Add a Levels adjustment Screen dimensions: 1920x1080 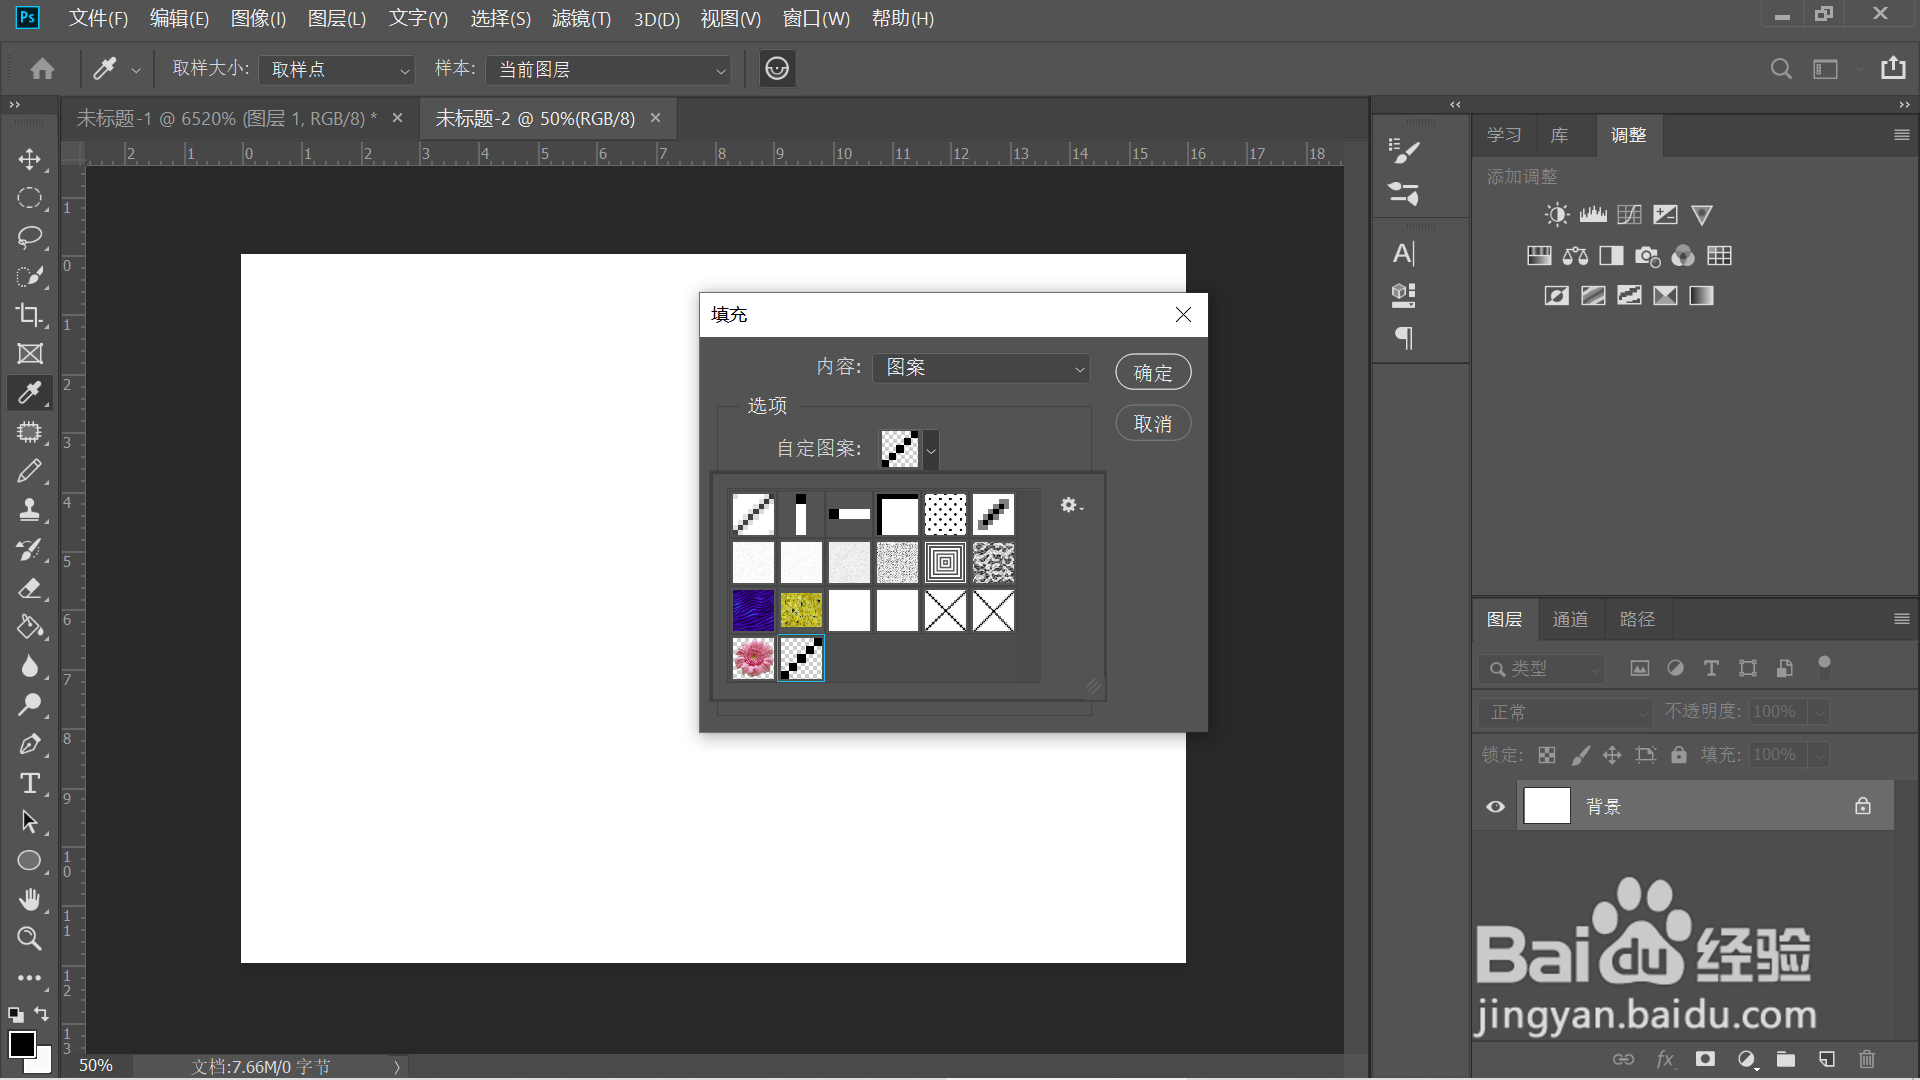coord(1593,215)
